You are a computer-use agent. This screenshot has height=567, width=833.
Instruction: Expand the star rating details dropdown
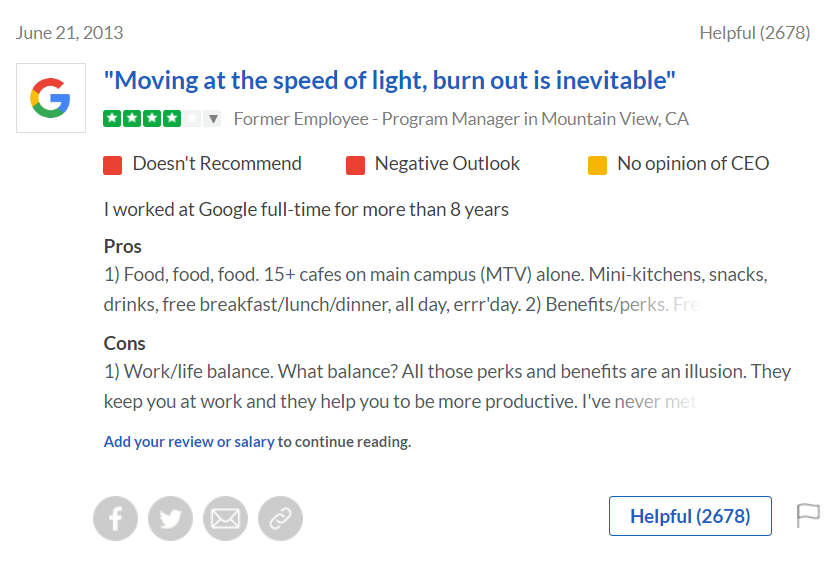click(213, 119)
